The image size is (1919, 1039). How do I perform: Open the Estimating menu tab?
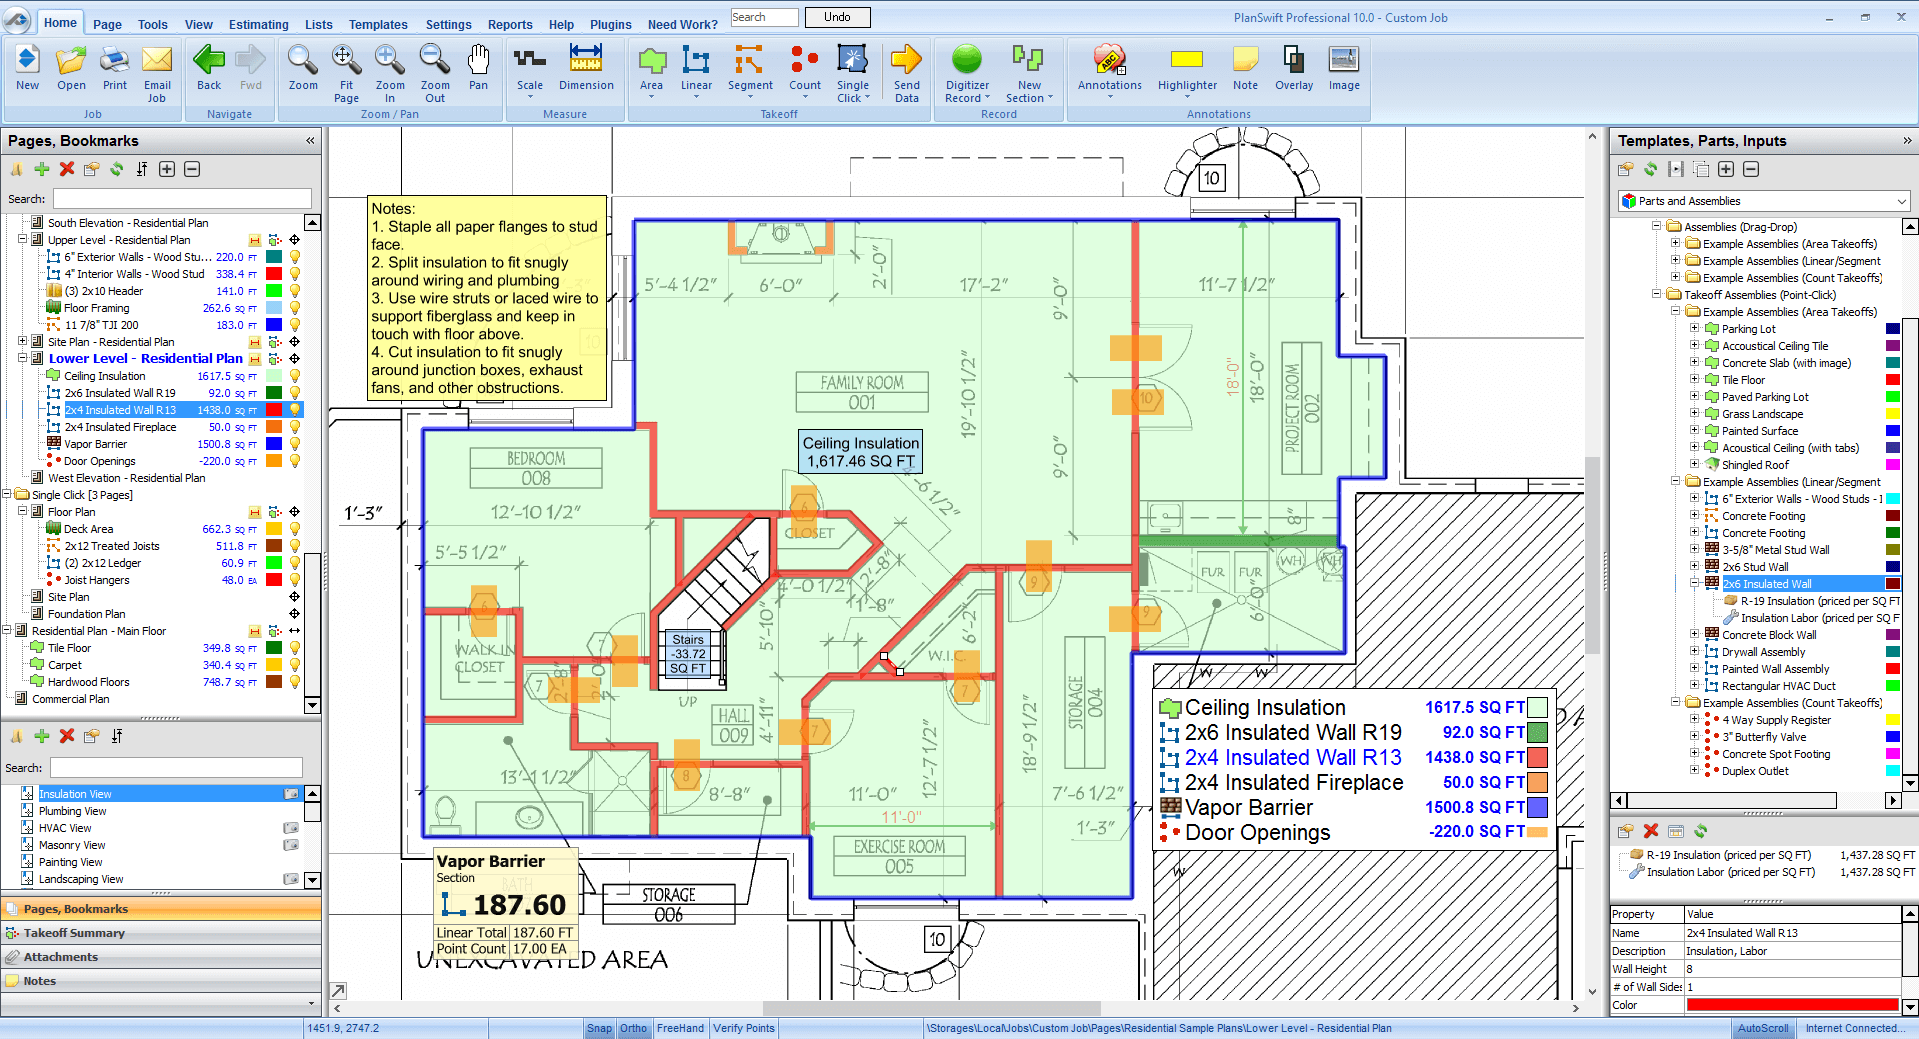click(x=258, y=24)
